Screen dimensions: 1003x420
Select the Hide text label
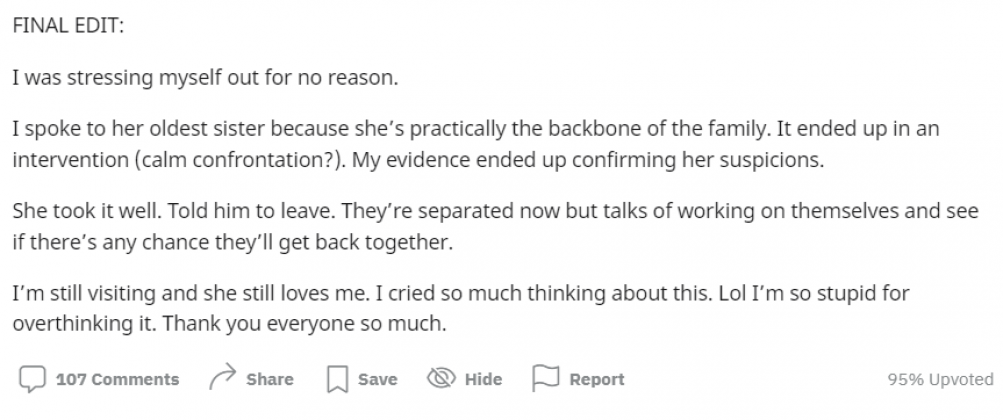(x=483, y=379)
